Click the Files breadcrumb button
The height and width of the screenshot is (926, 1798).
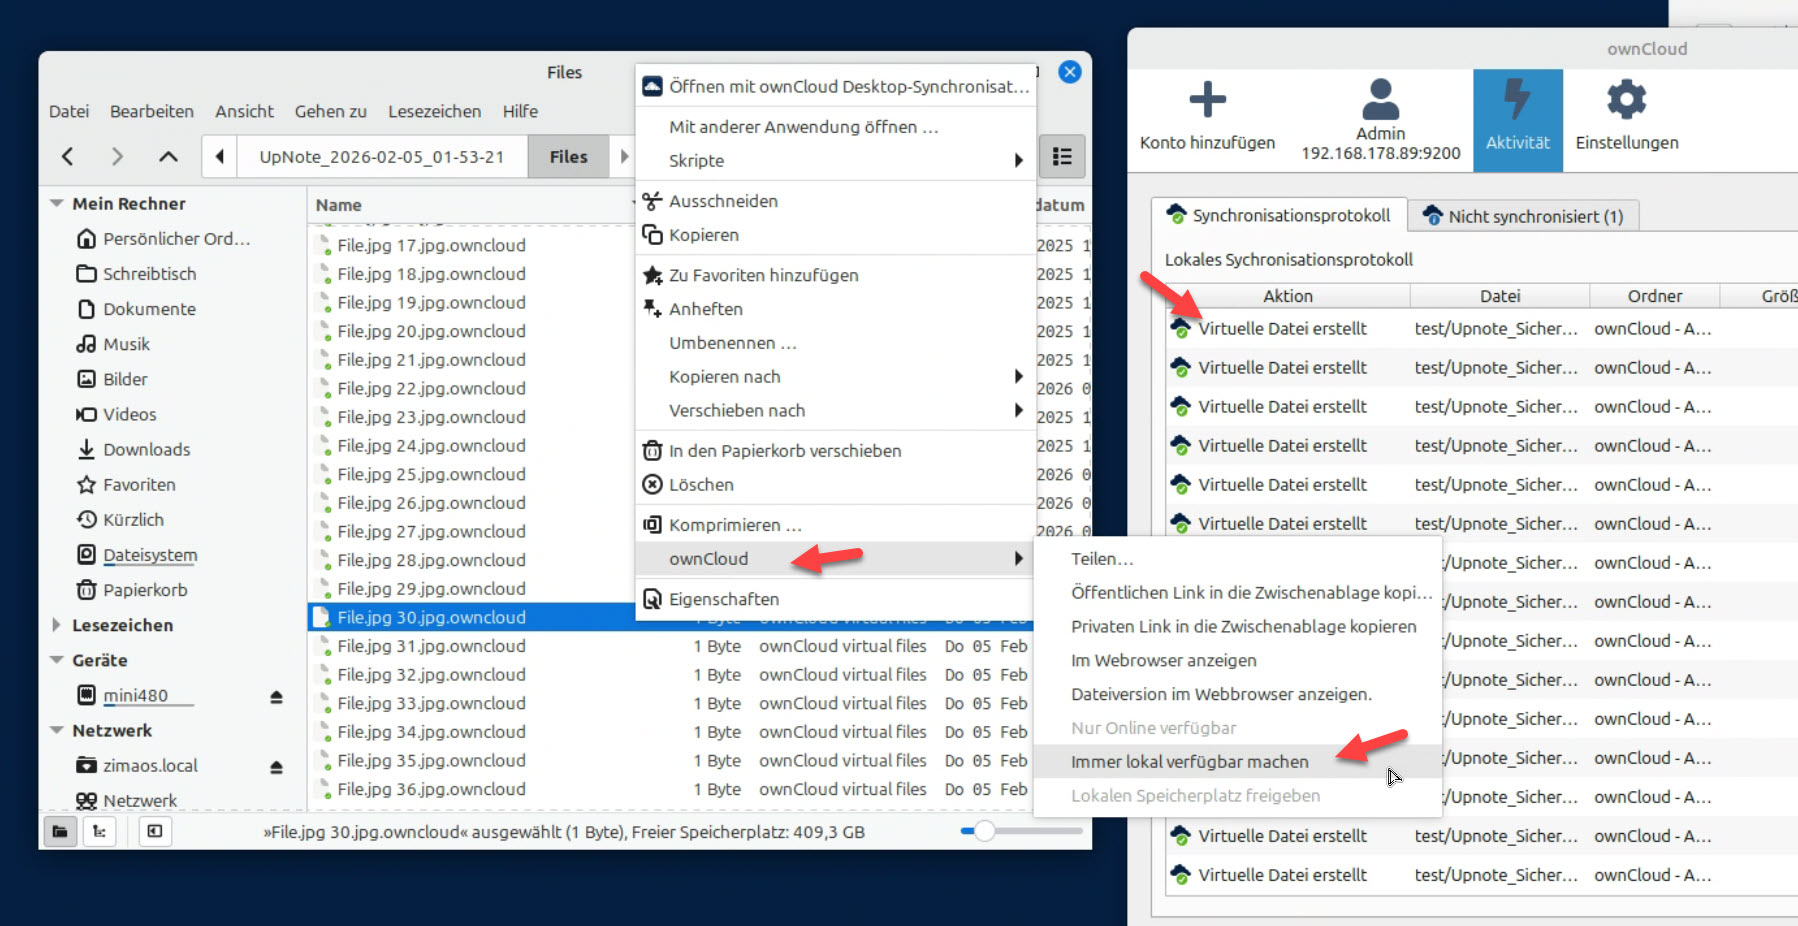[568, 157]
